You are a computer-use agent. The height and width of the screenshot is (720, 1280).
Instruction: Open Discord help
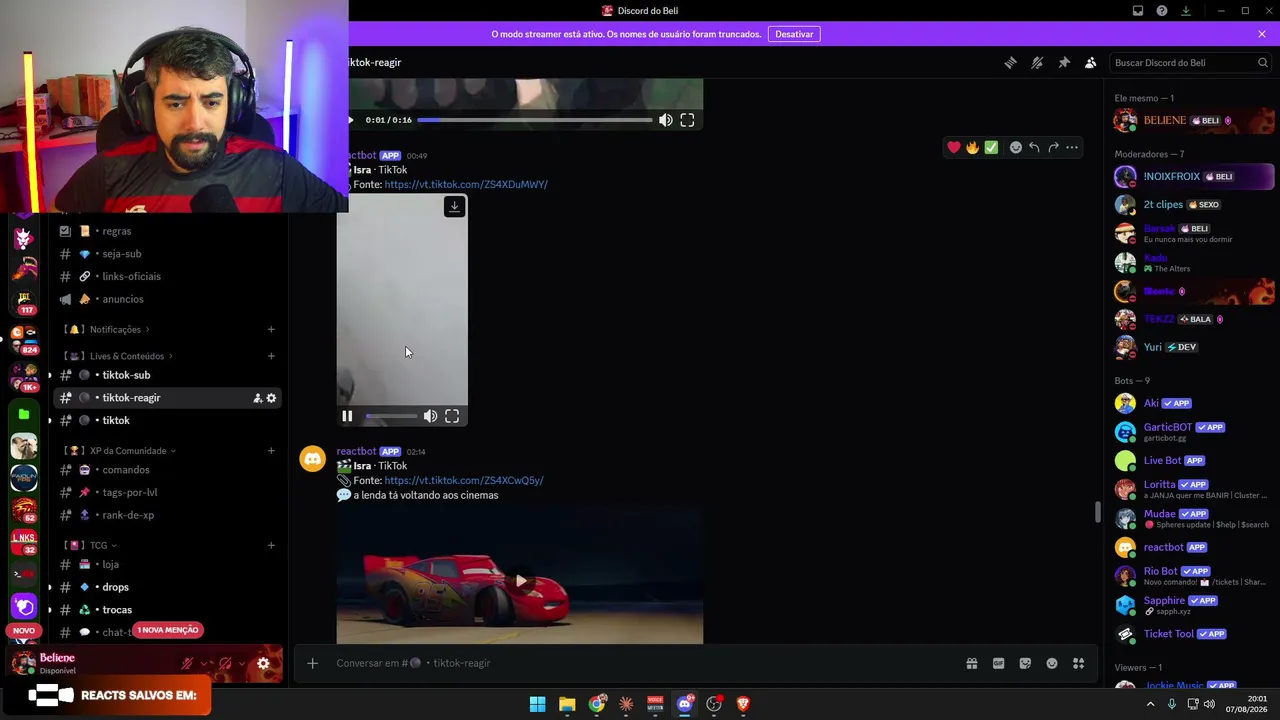pos(1162,11)
